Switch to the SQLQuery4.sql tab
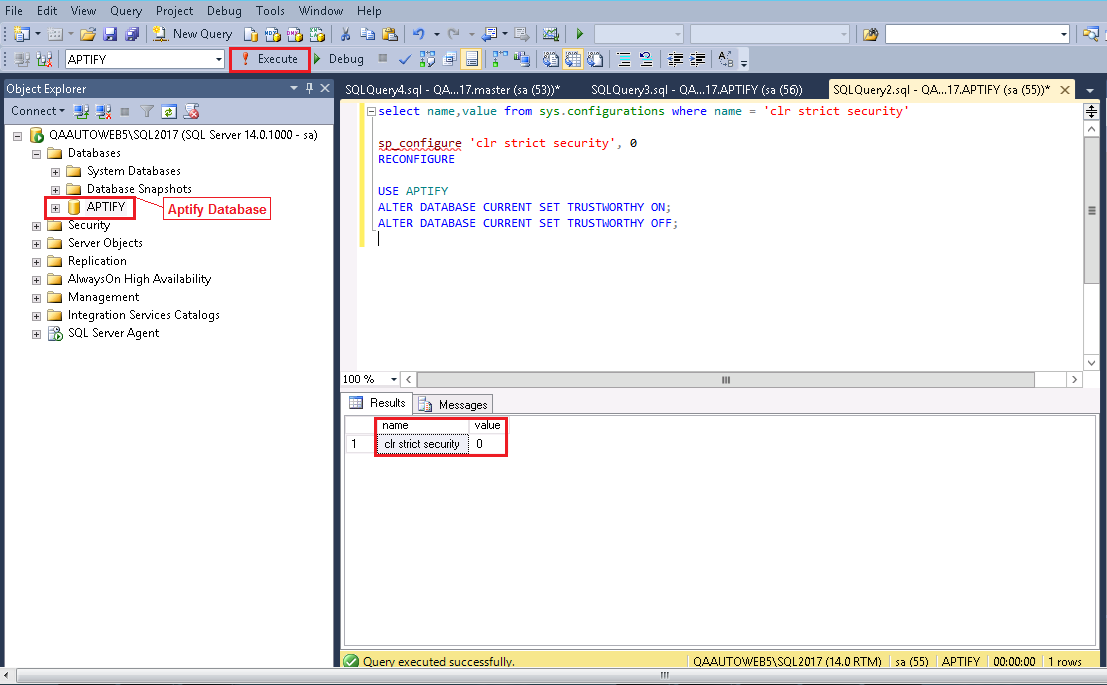The width and height of the screenshot is (1107, 685). (x=453, y=90)
